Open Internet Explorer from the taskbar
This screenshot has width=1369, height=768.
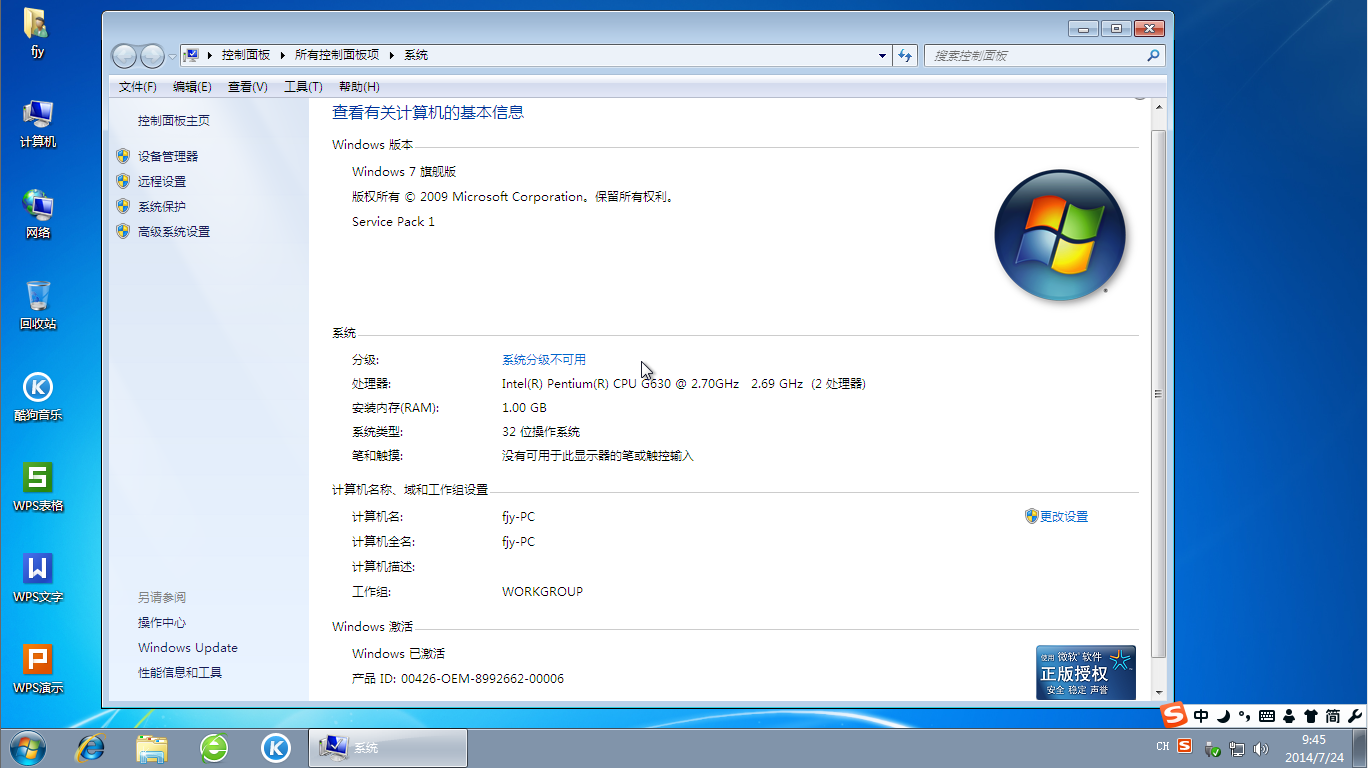(91, 747)
